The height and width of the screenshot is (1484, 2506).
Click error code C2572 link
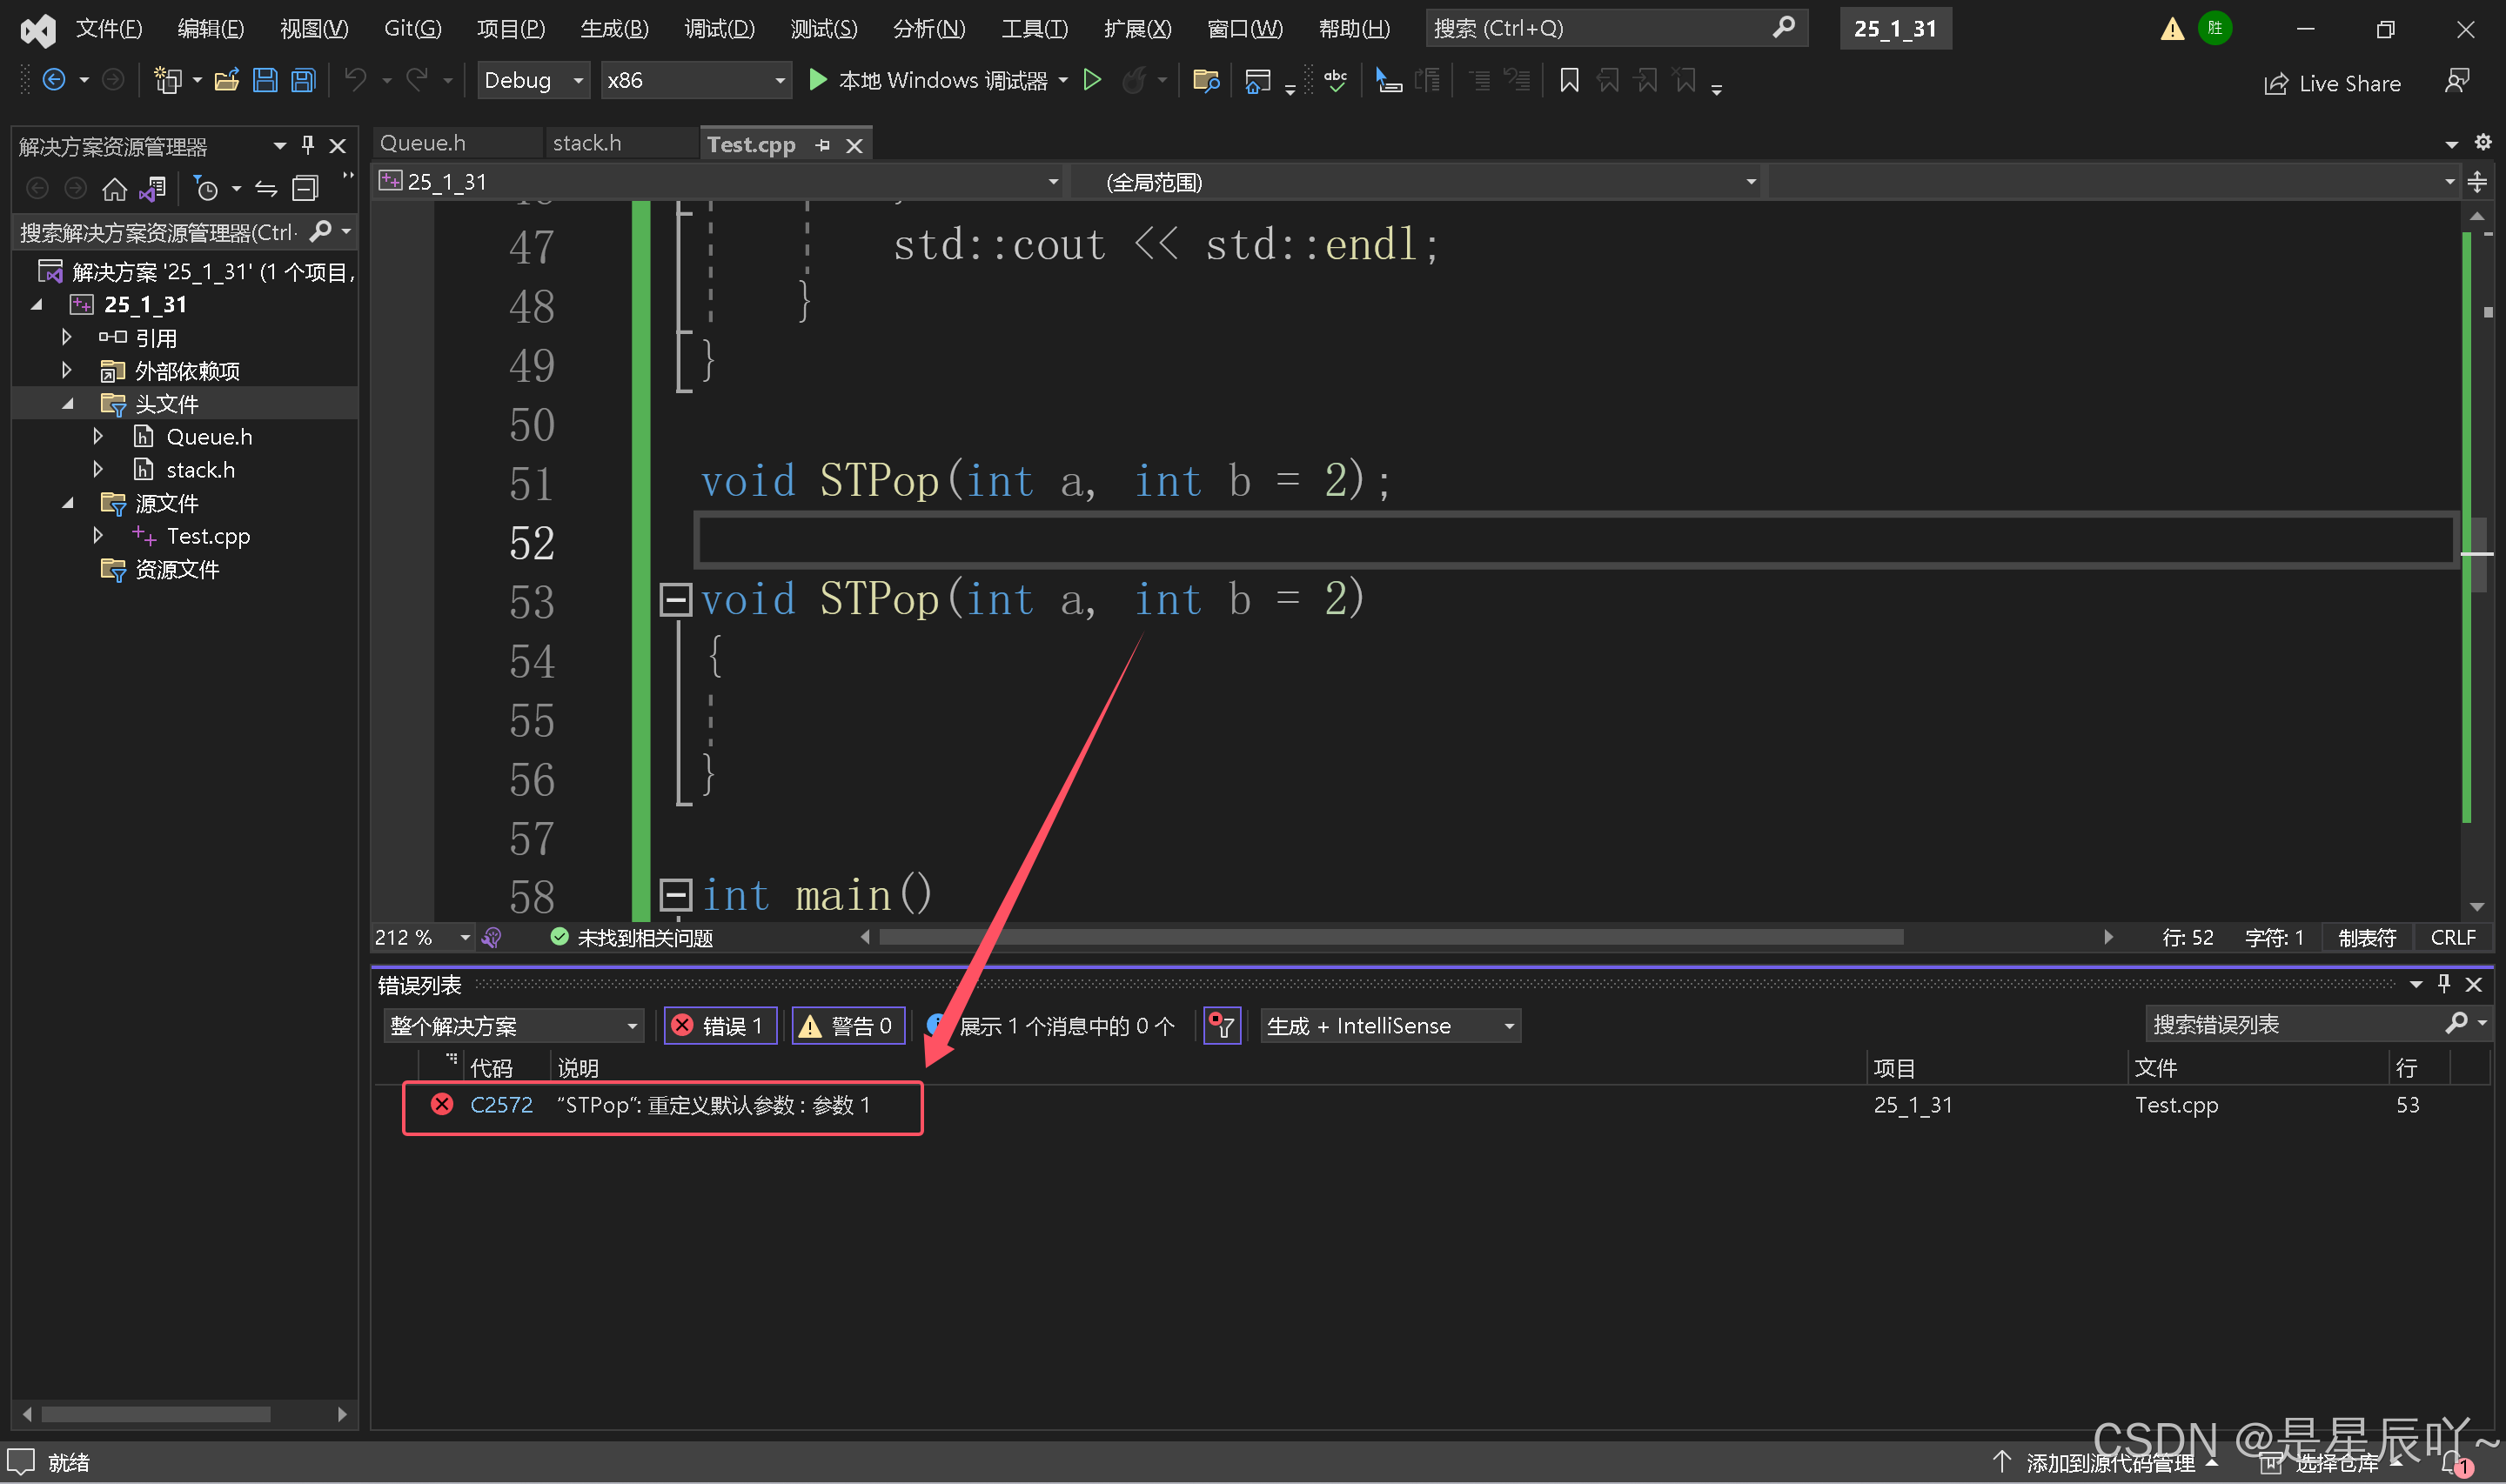pos(501,1105)
